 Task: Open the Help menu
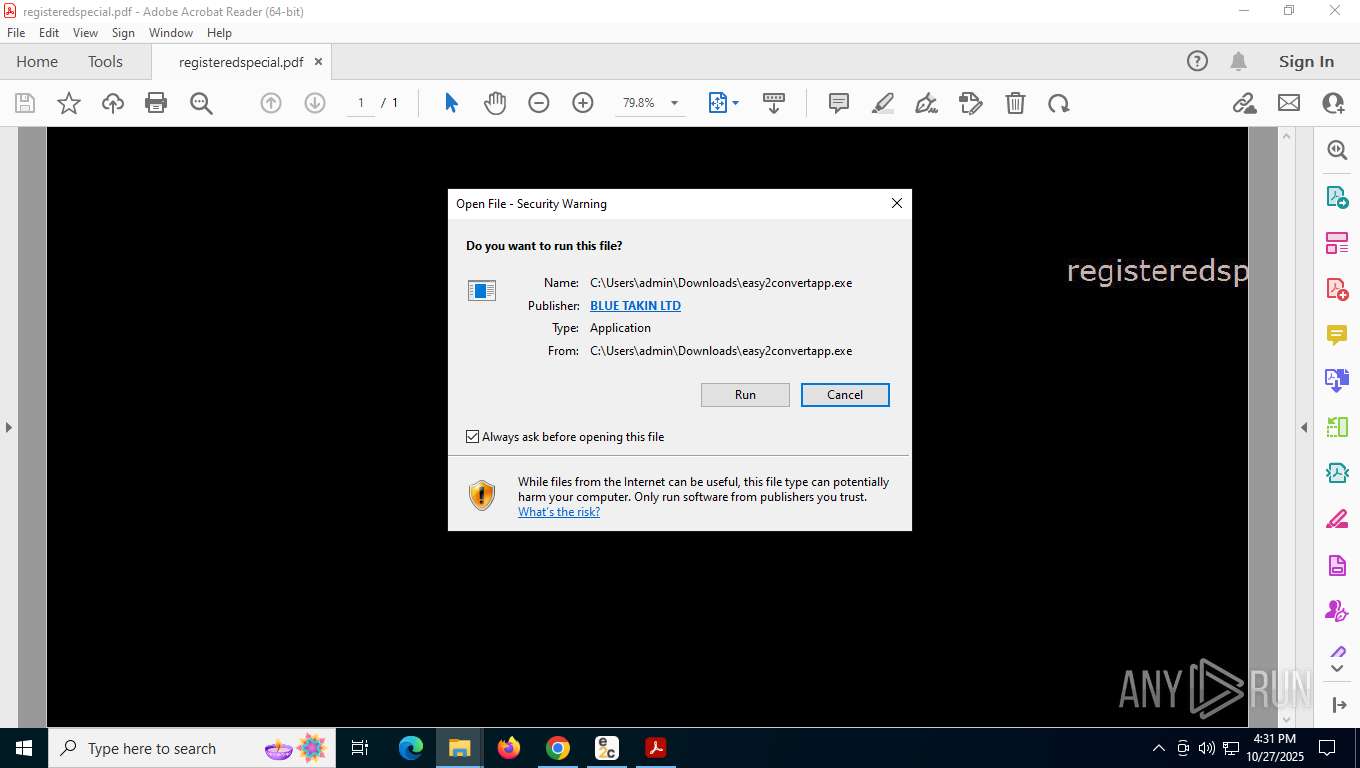[x=219, y=33]
